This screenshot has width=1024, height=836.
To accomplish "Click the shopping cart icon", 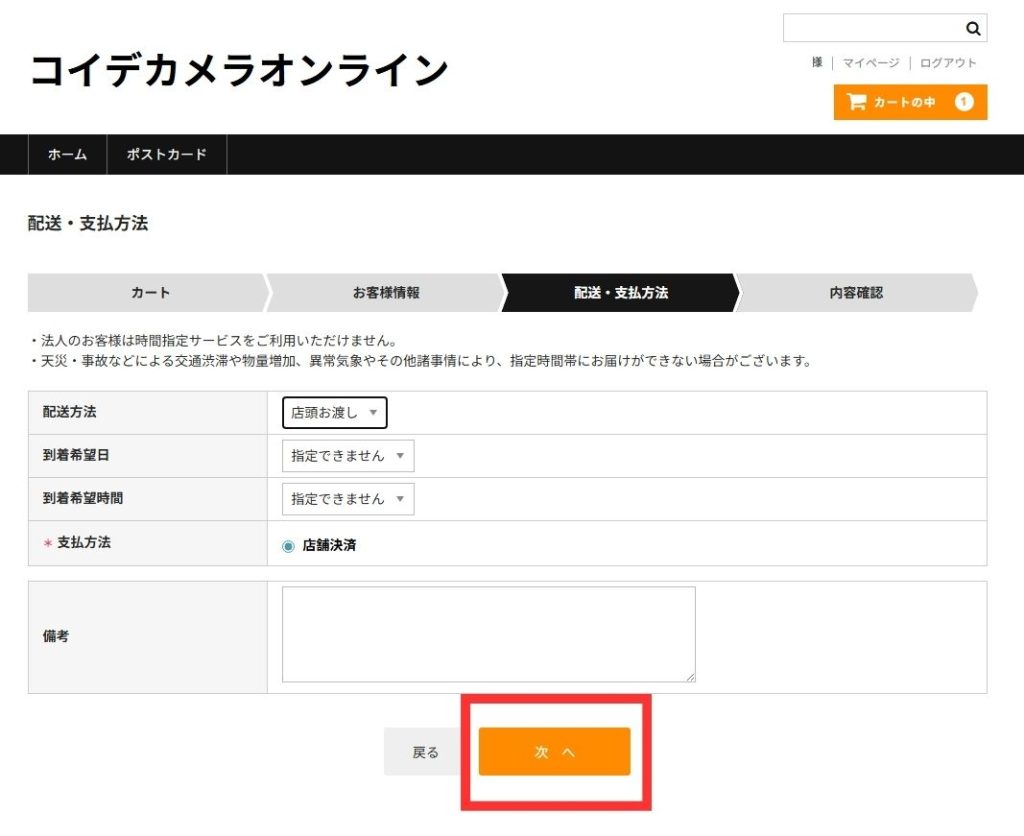I will (856, 102).
